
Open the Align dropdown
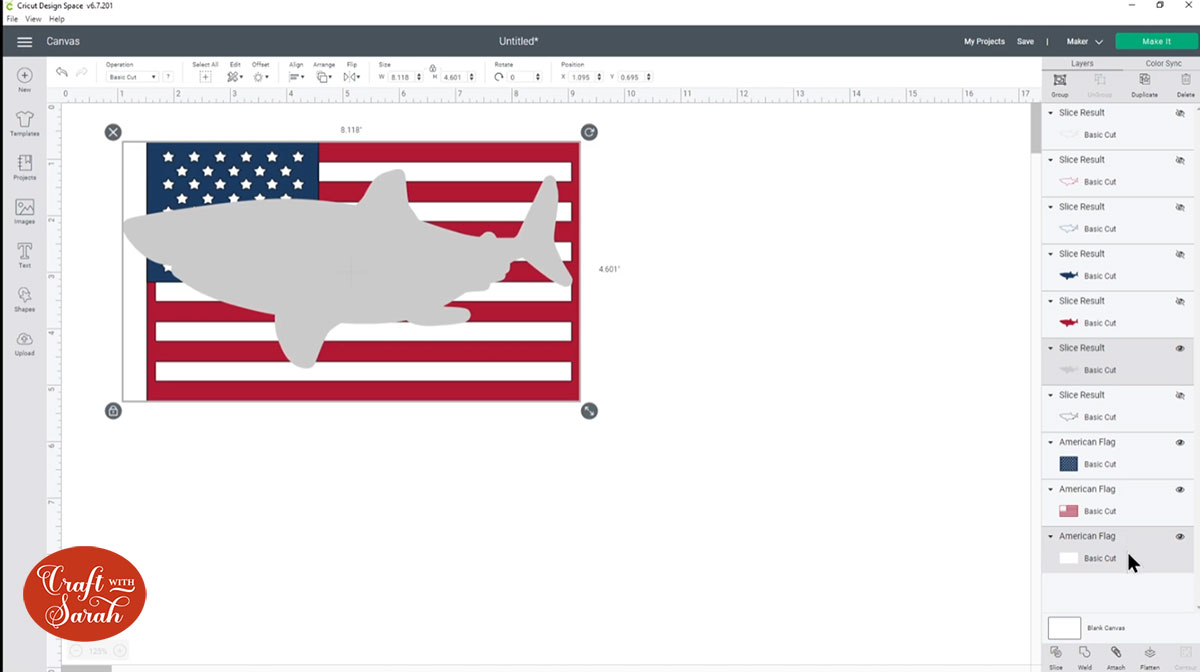[296, 77]
